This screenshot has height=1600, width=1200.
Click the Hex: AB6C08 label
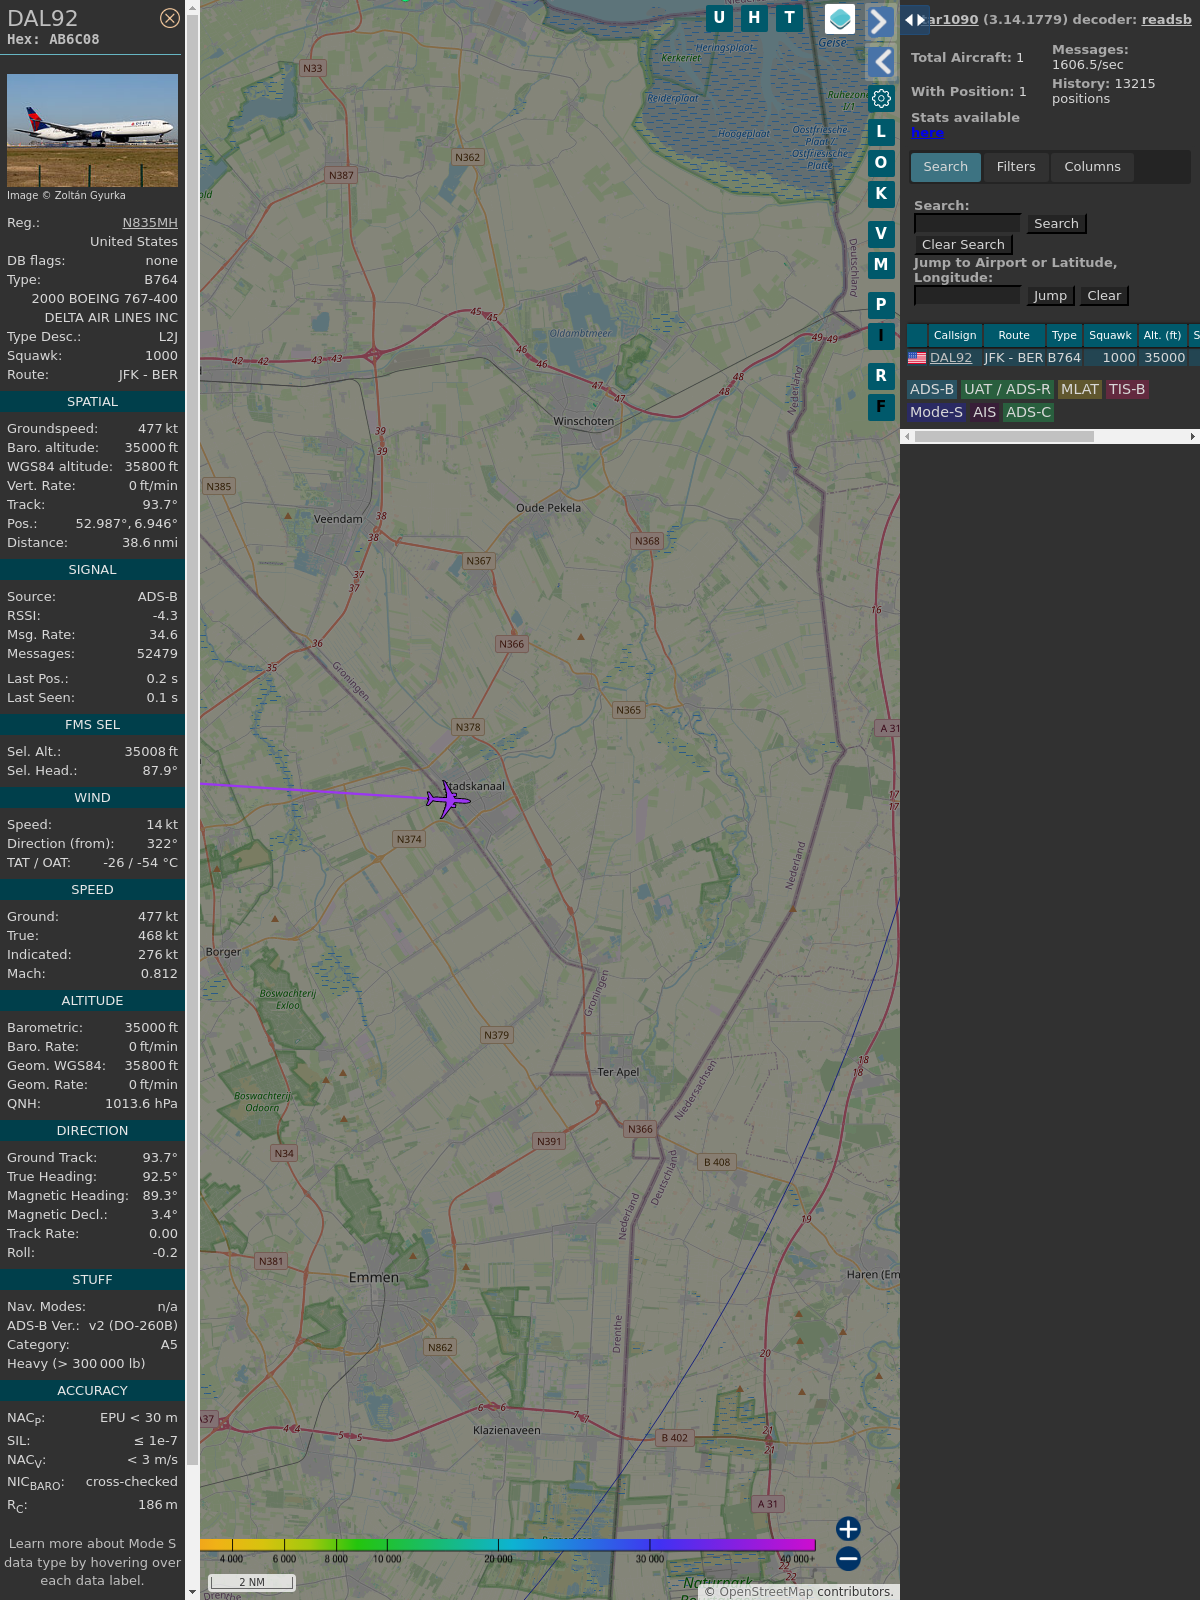click(x=53, y=40)
